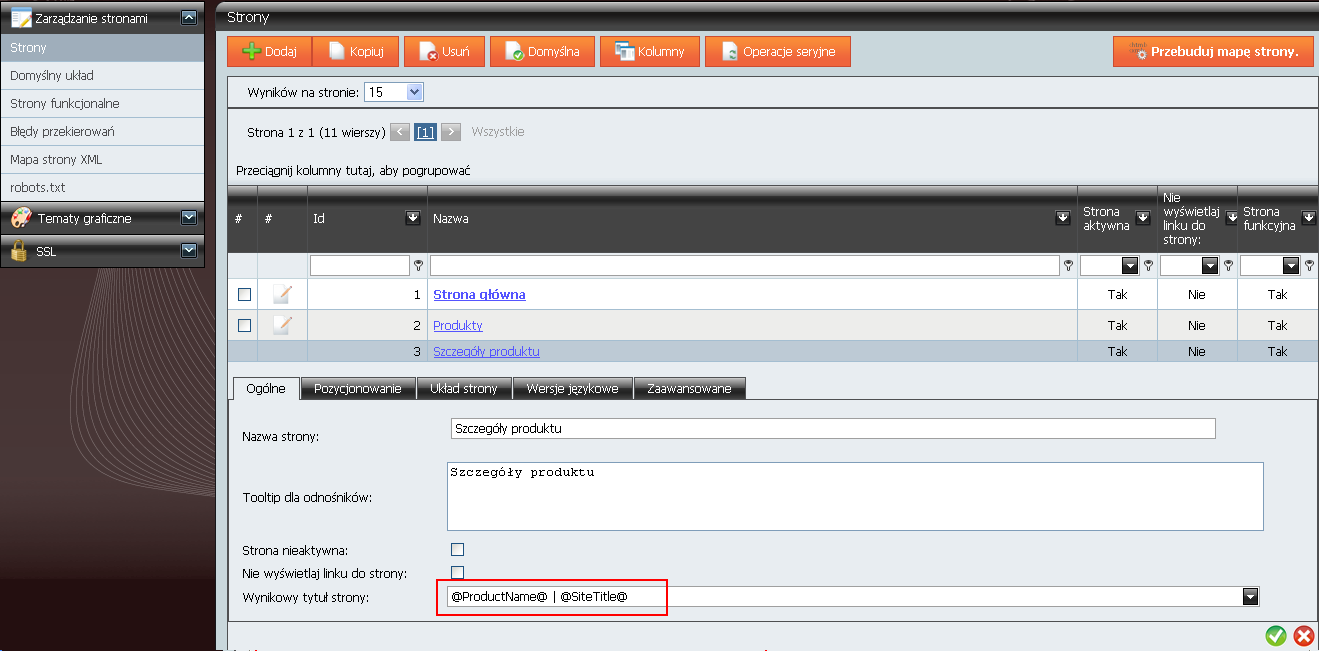The width and height of the screenshot is (1319, 651).
Task: Switch to the Zaawansowane tab
Action: 689,388
